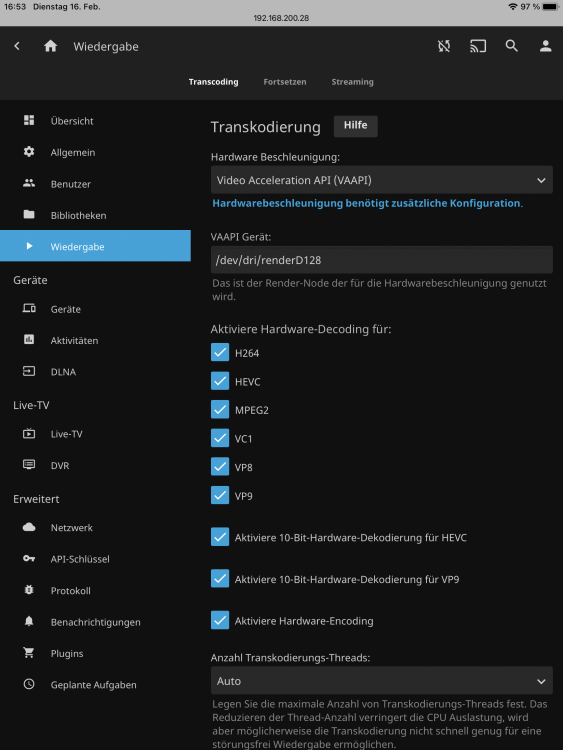
Task: Open the Anzahl Transkodierungs-Threads dropdown
Action: coord(382,681)
